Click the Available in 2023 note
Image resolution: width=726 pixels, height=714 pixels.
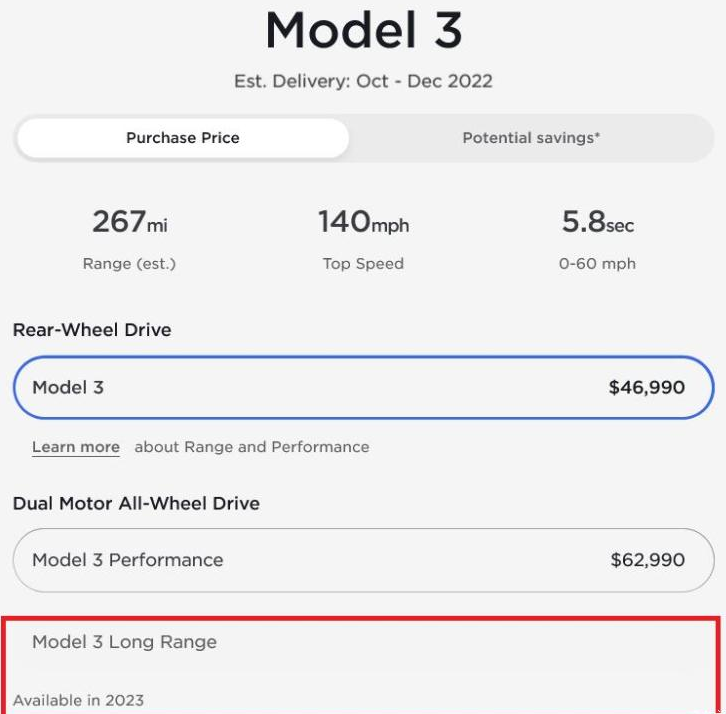pyautogui.click(x=78, y=700)
